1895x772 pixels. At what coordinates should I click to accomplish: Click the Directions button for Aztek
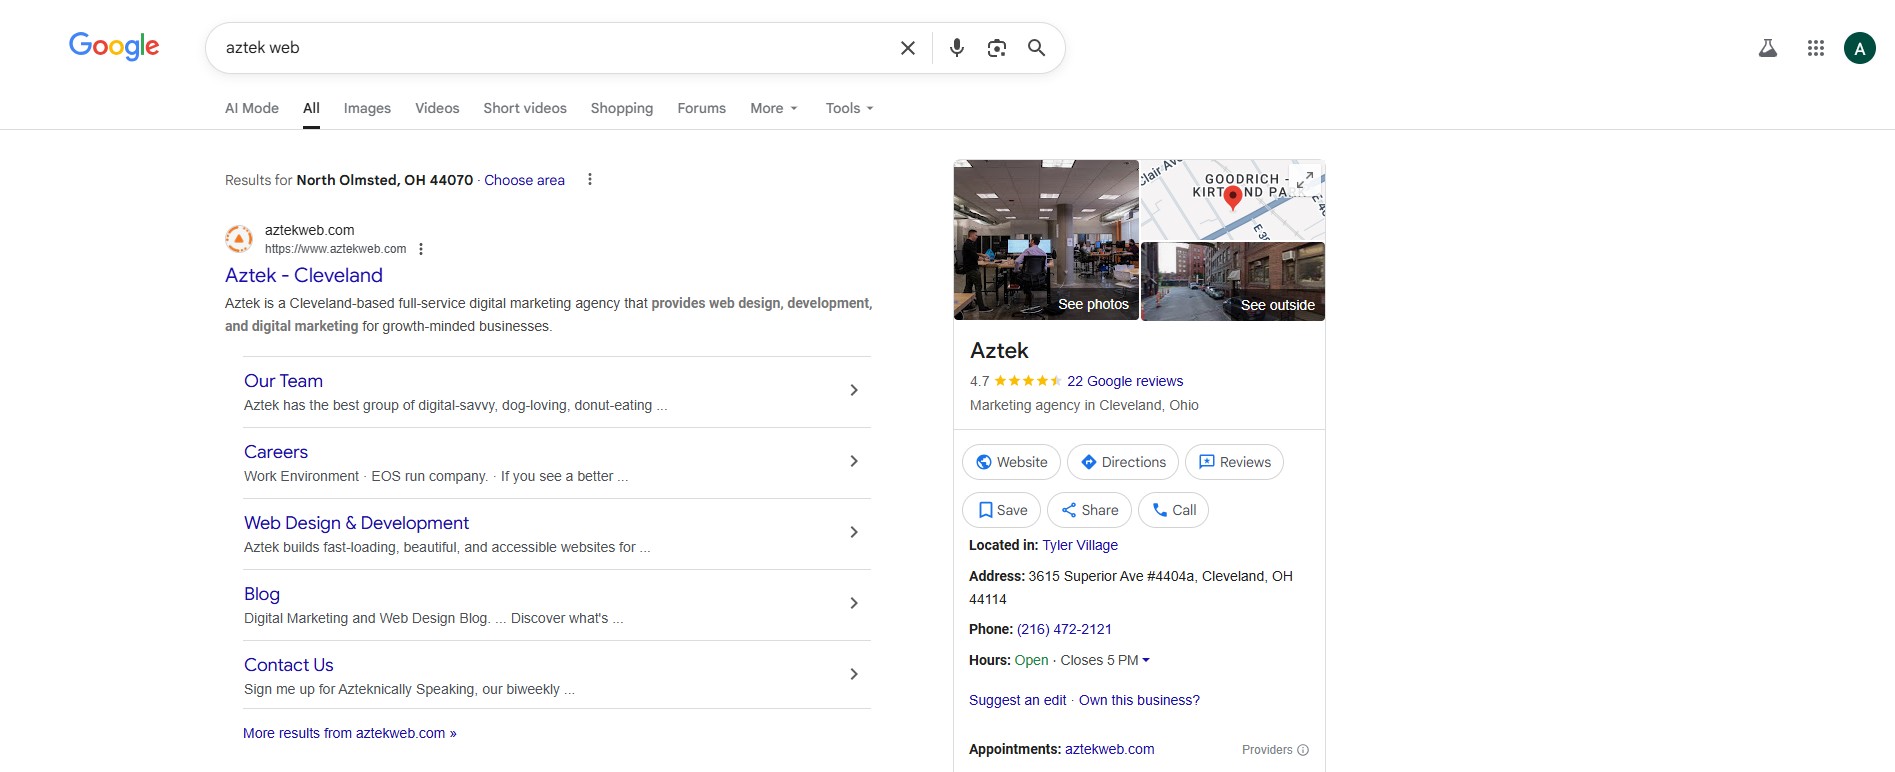click(x=1122, y=462)
